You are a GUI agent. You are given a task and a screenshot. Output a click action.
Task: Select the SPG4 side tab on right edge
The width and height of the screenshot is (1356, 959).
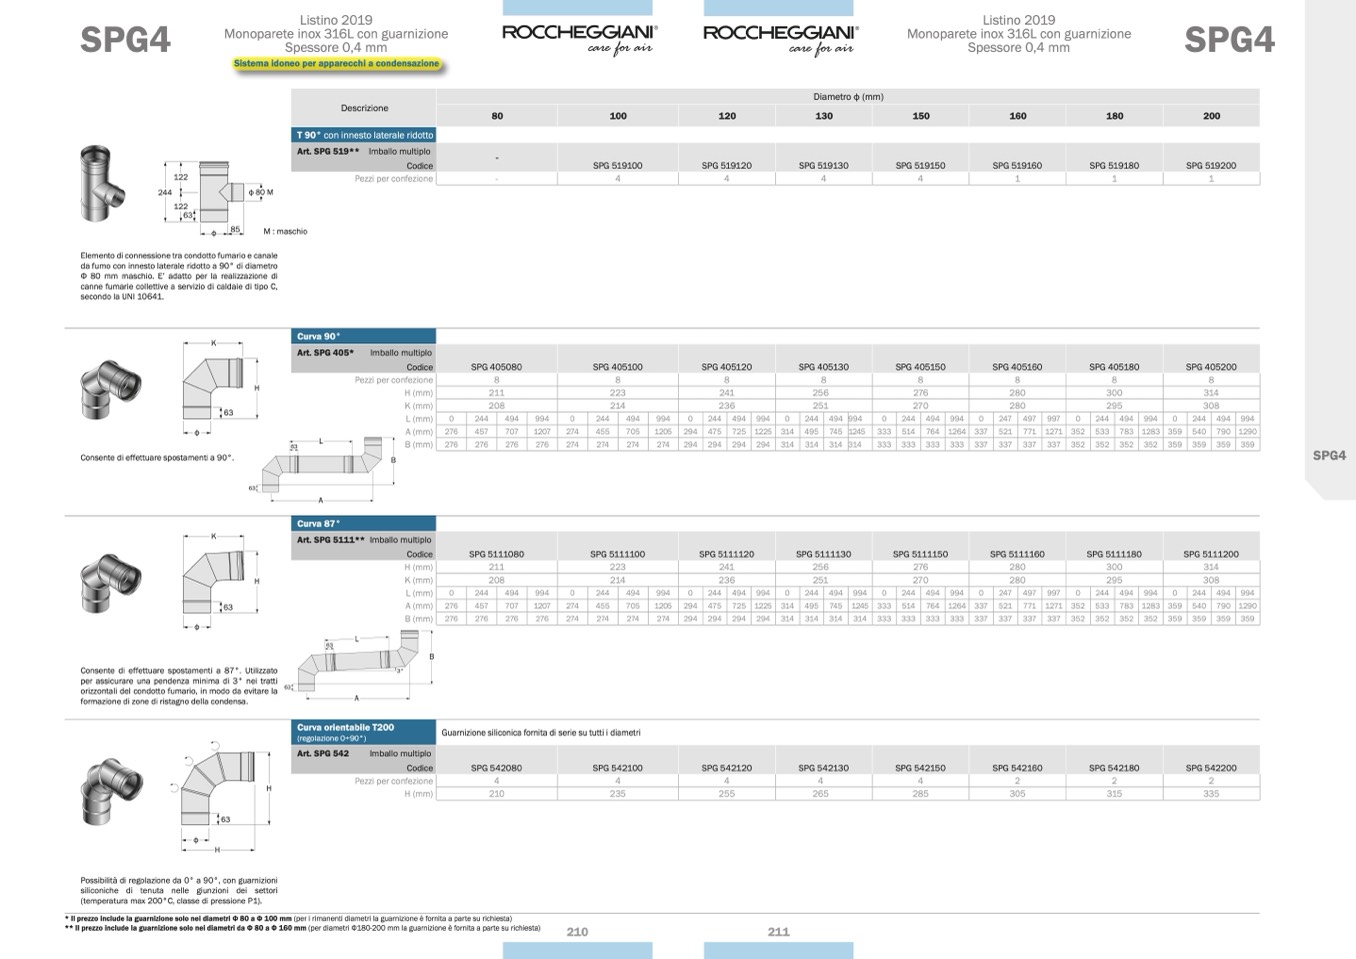[x=1329, y=456]
